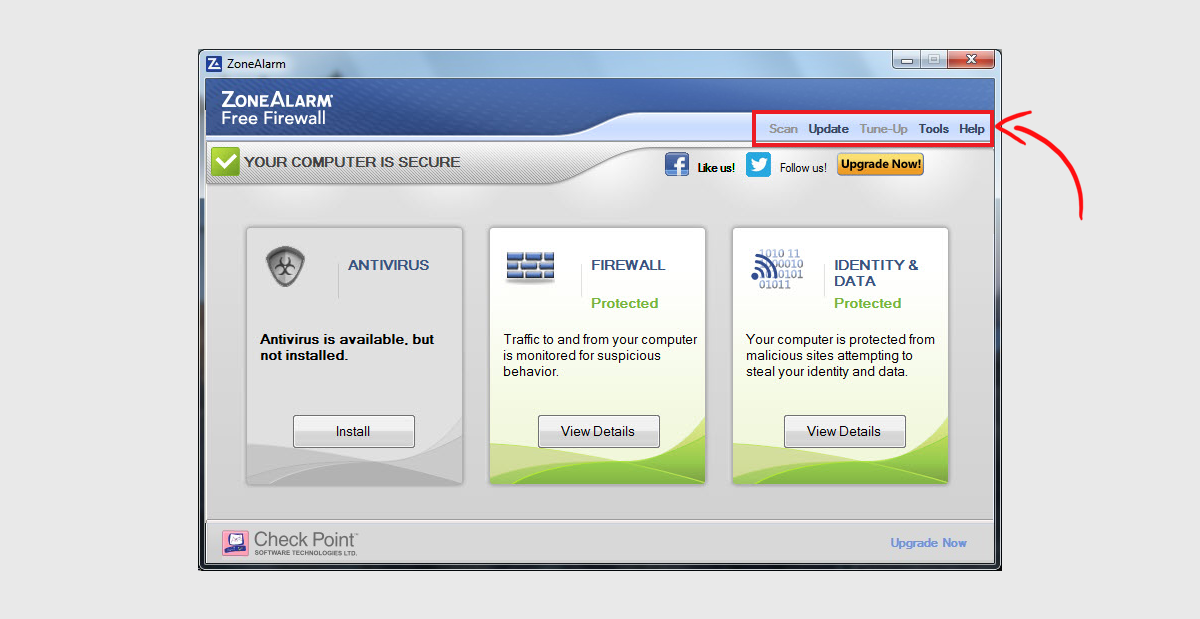Install the Antivirus component
The image size is (1200, 619).
point(353,432)
